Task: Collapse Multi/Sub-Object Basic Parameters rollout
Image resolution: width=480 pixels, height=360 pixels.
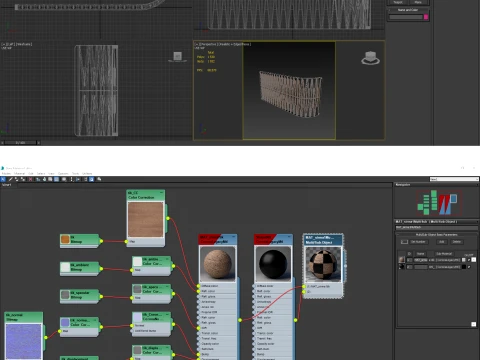Action: (437, 234)
